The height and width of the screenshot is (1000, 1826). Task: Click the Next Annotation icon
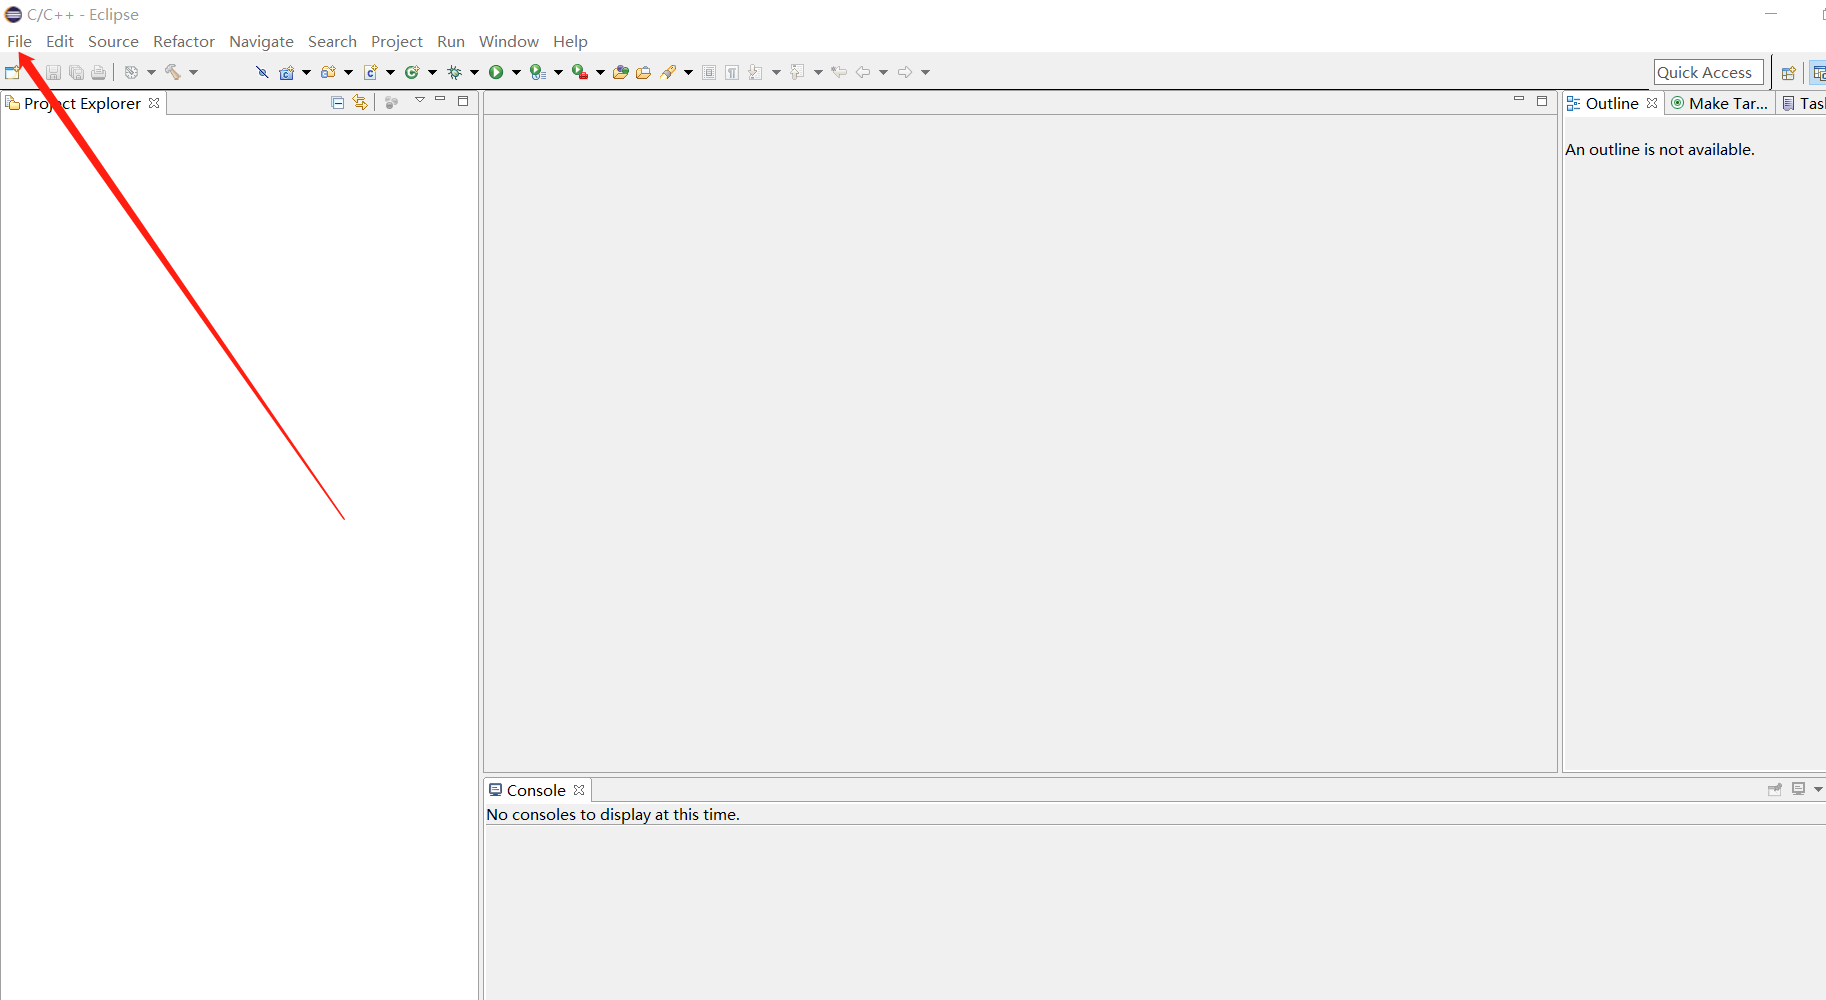[756, 72]
